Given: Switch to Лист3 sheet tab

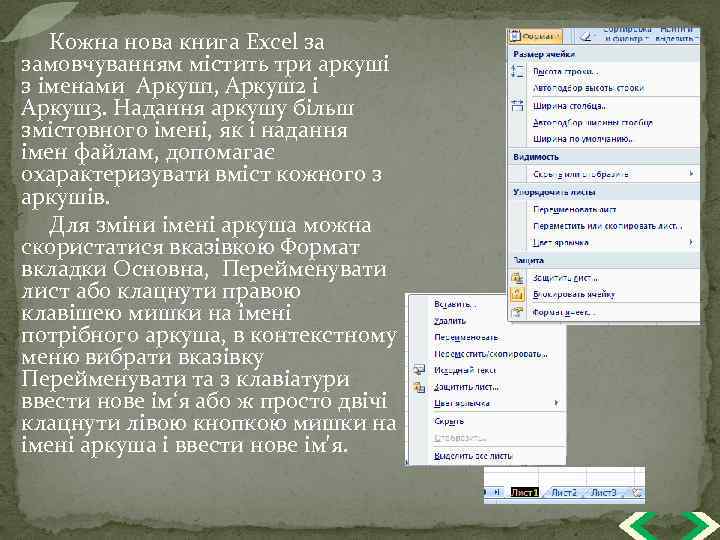Looking at the screenshot, I should (603, 493).
